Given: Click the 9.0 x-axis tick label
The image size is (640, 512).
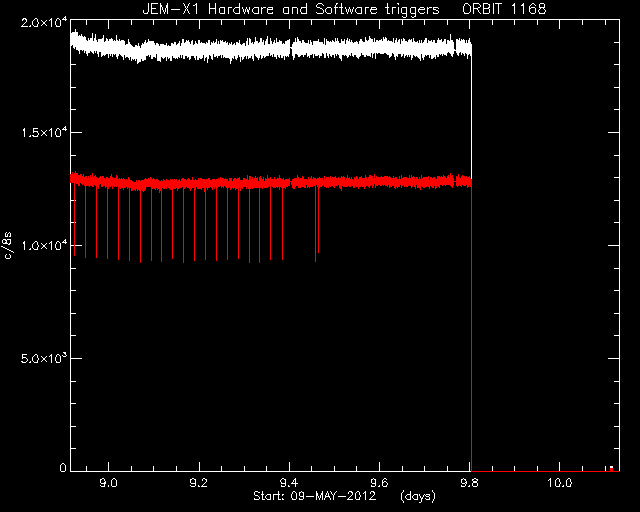Looking at the screenshot, I should point(108,483).
